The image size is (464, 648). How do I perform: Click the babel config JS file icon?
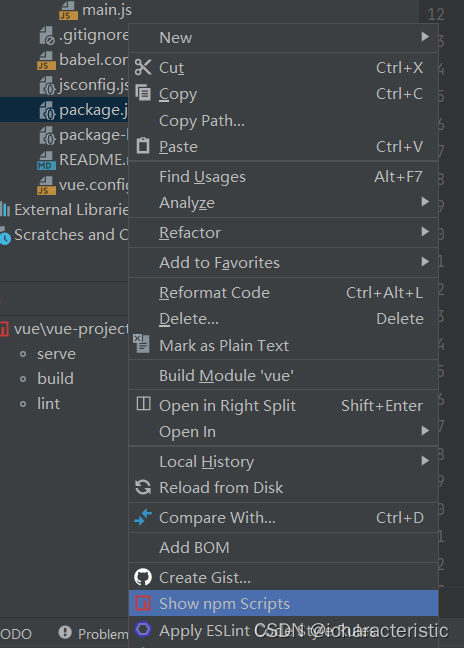[46, 60]
